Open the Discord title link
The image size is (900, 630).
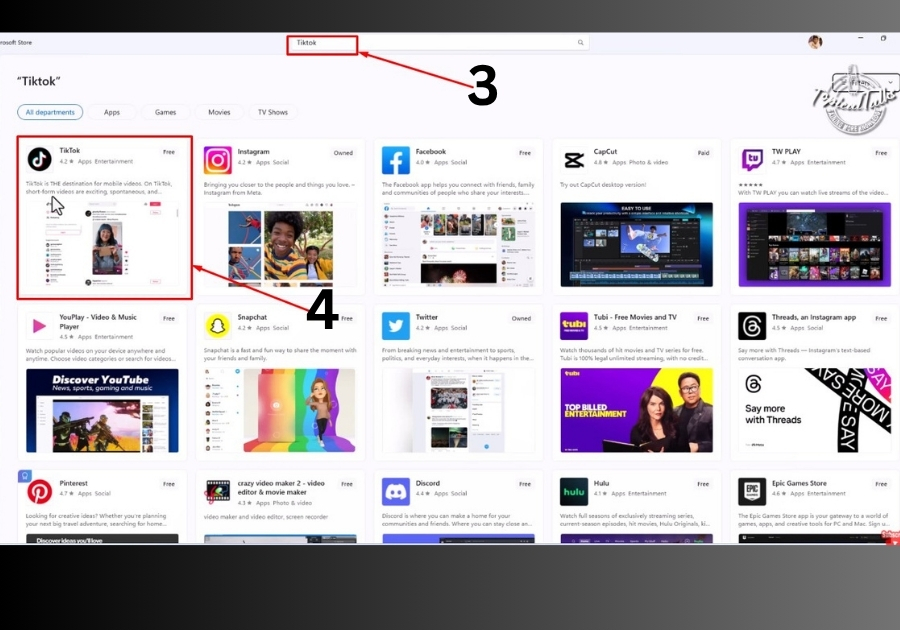[x=428, y=483]
